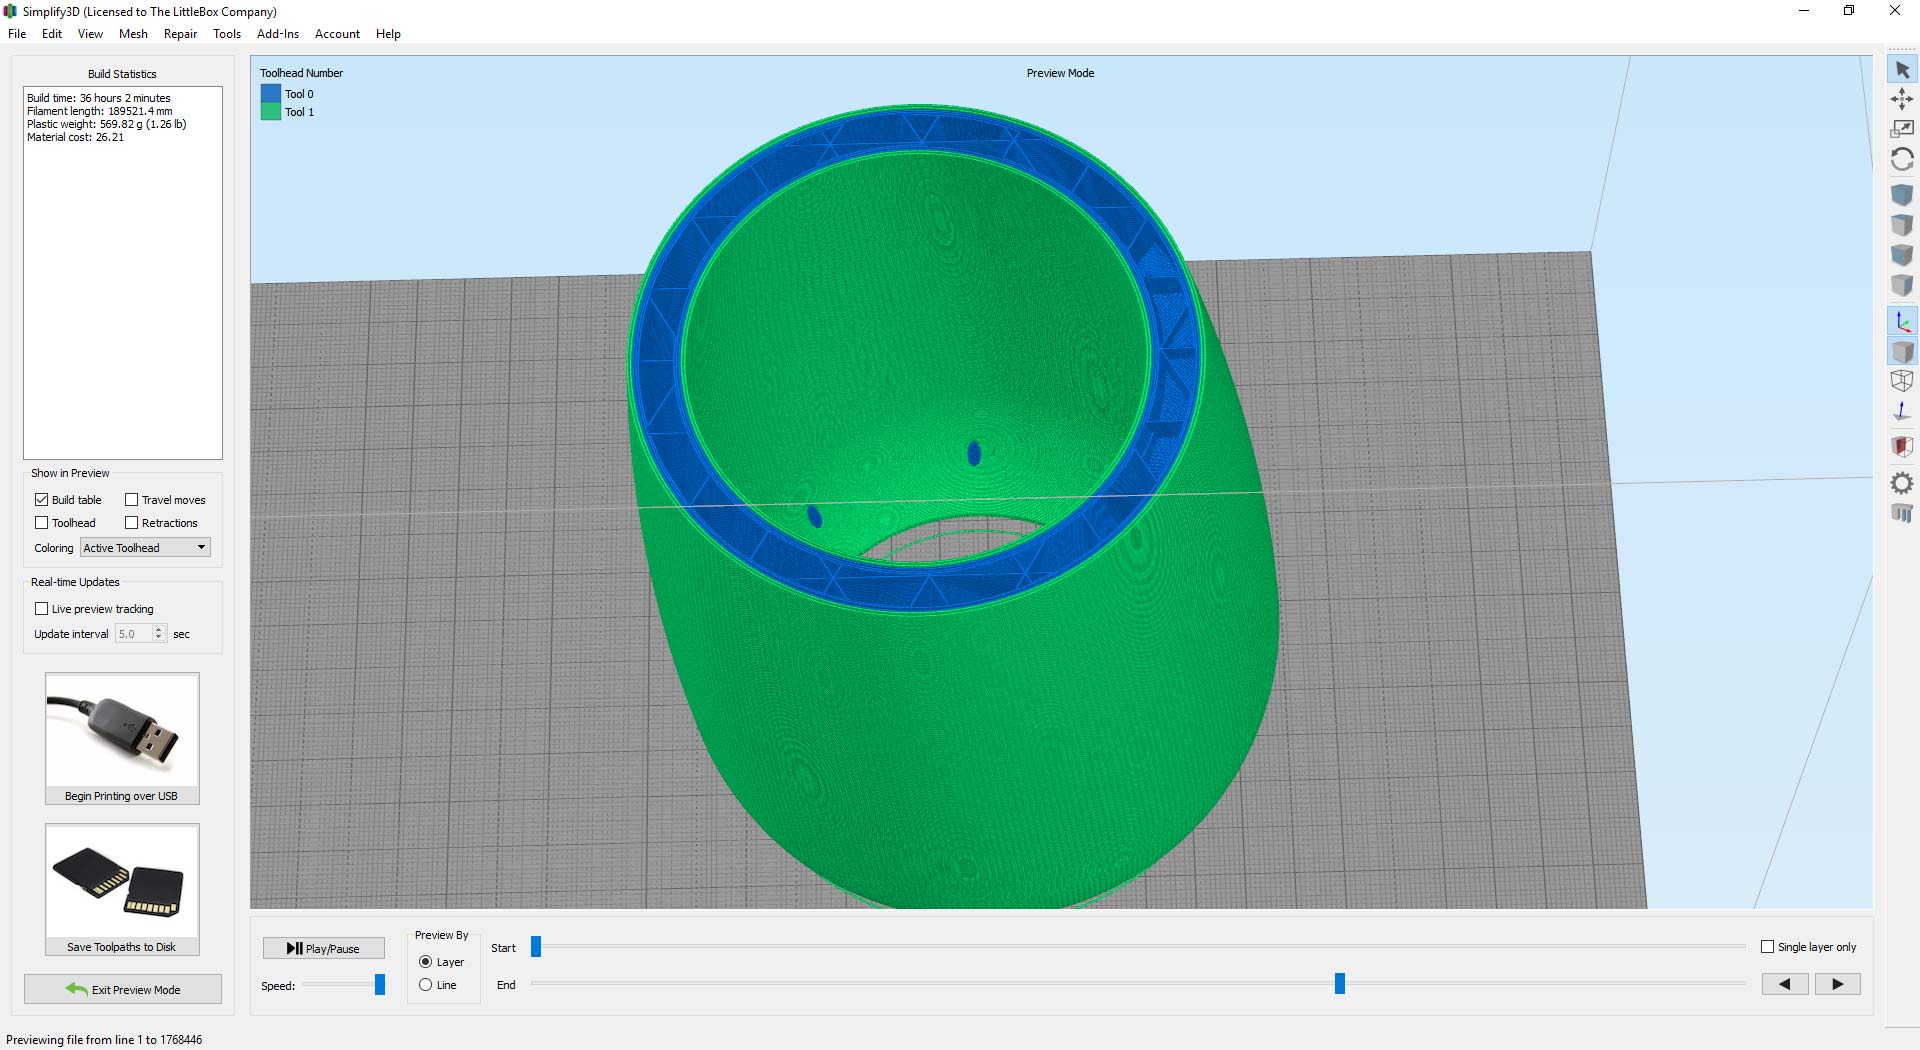Open the Help menu
Viewport: 1920px width, 1050px height.
(x=388, y=33)
